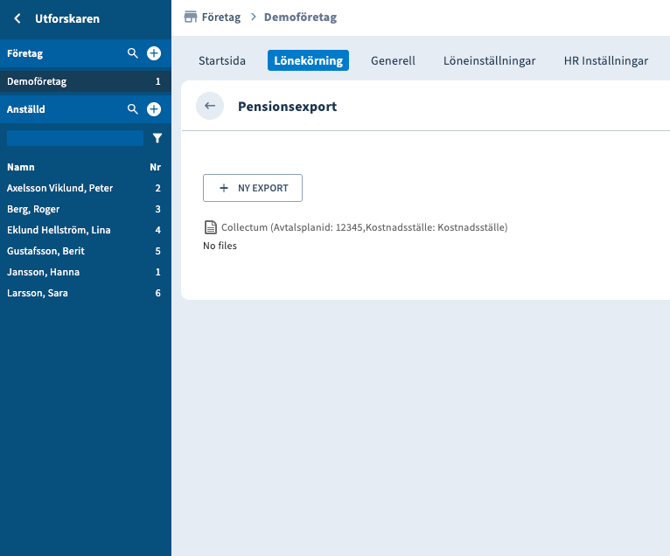The height and width of the screenshot is (556, 670).
Task: Select employee Axelsson Viklund, Peter
Action: [x=60, y=188]
